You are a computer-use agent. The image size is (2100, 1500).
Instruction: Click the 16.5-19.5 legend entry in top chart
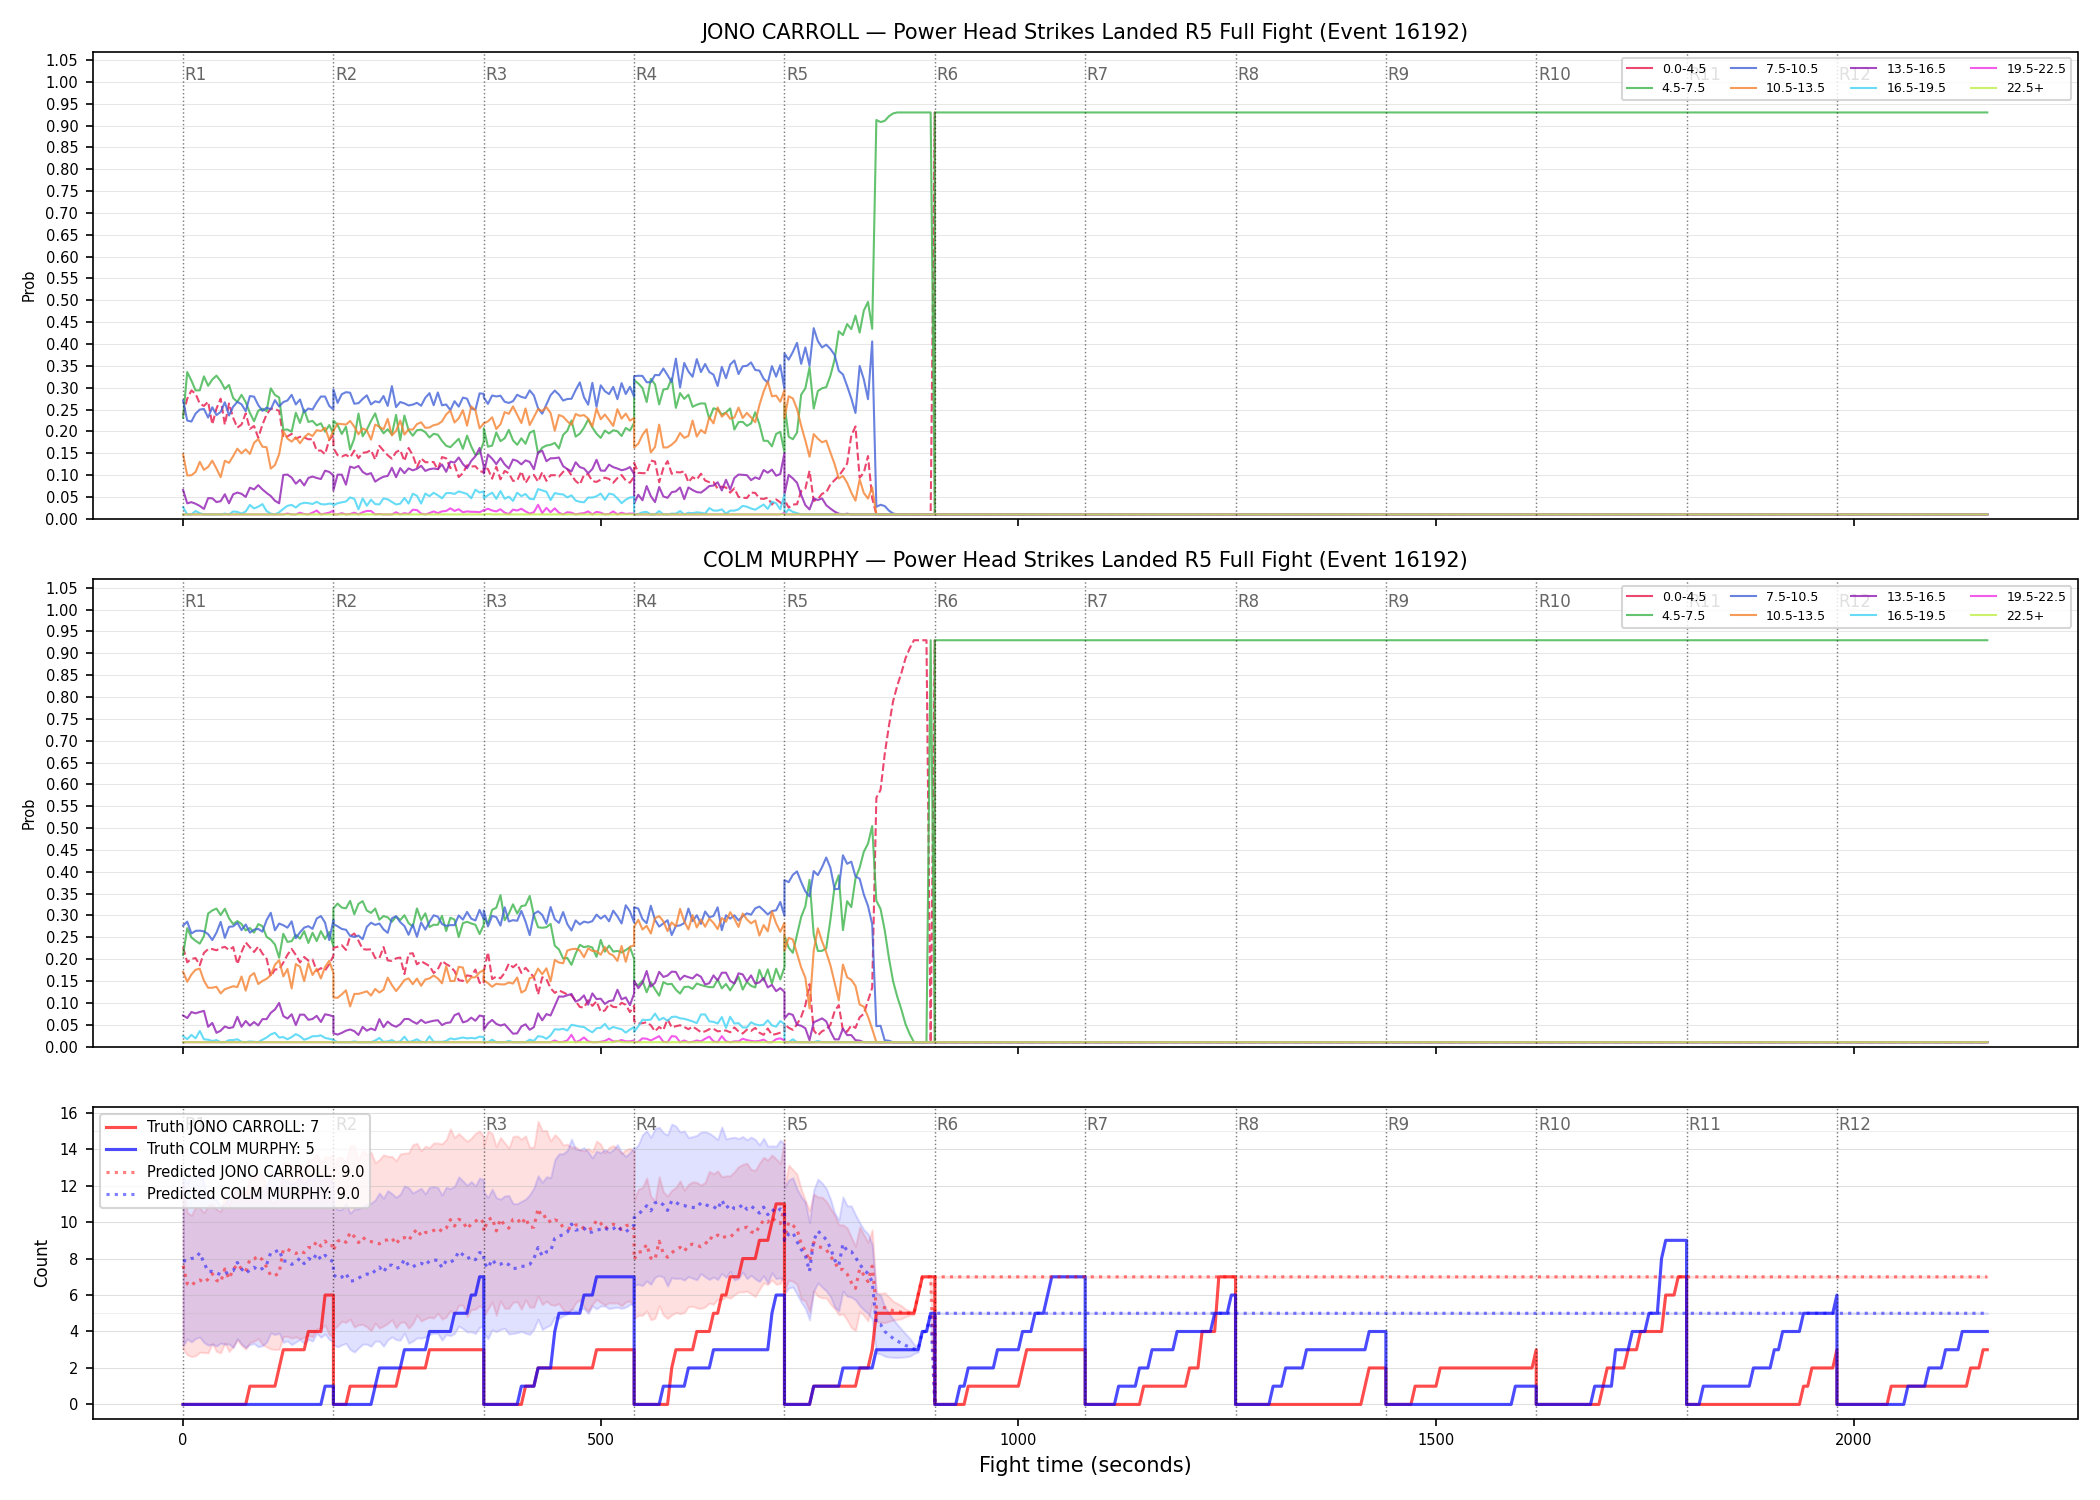[x=1898, y=88]
